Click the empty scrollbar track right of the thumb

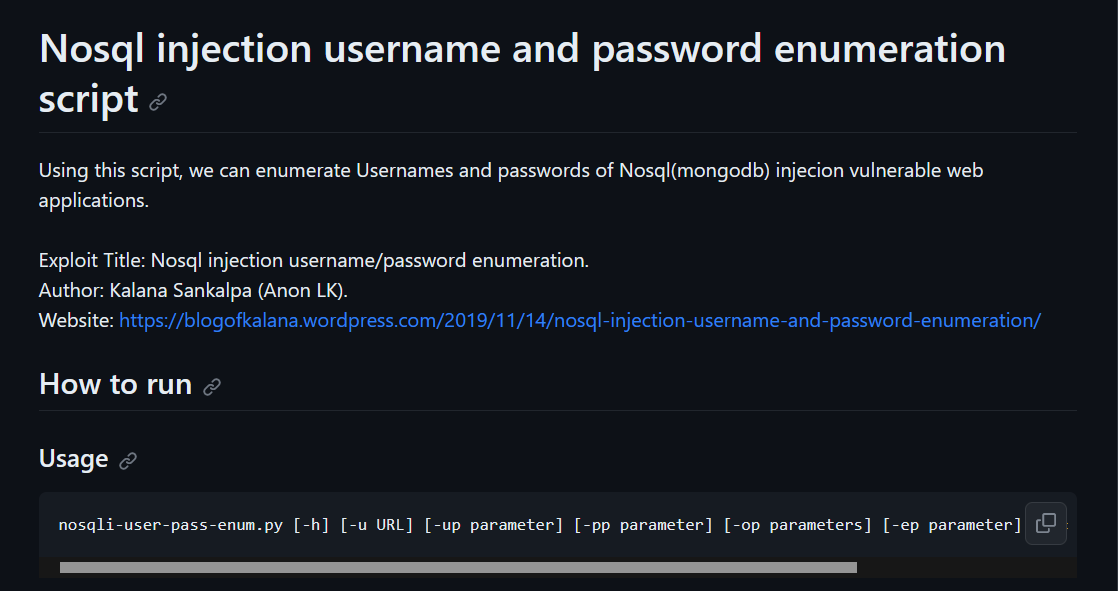966,567
